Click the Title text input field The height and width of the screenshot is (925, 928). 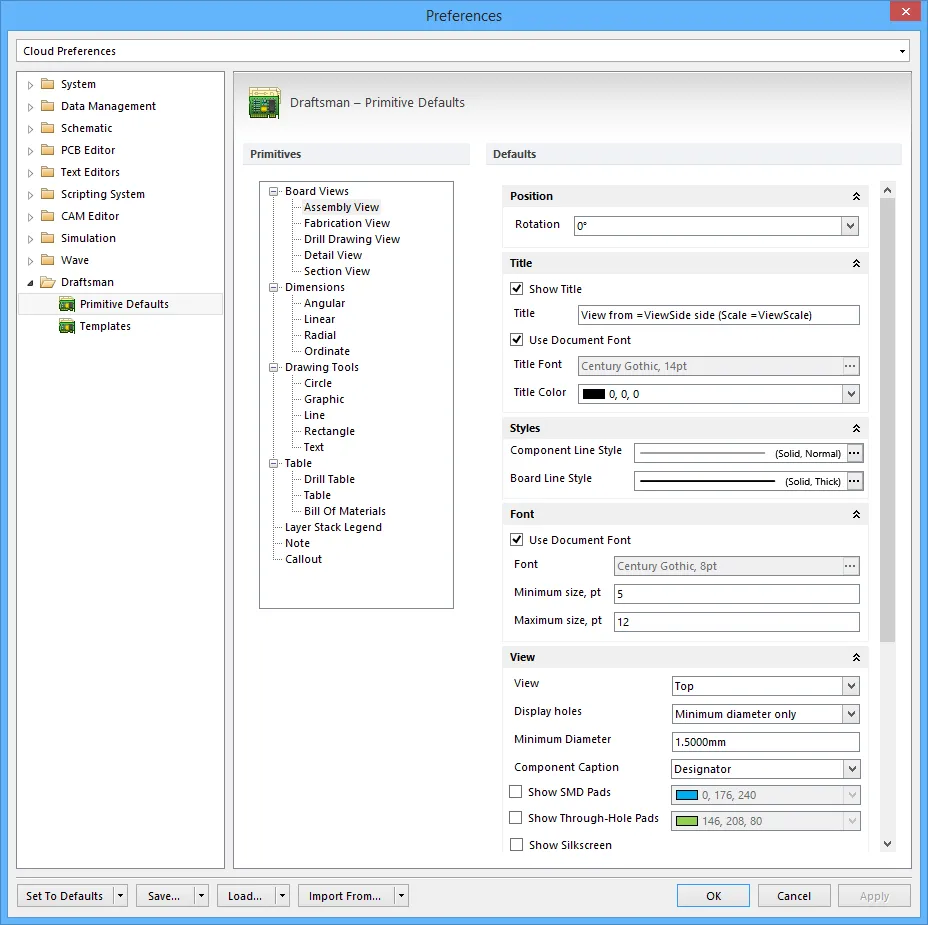(718, 315)
